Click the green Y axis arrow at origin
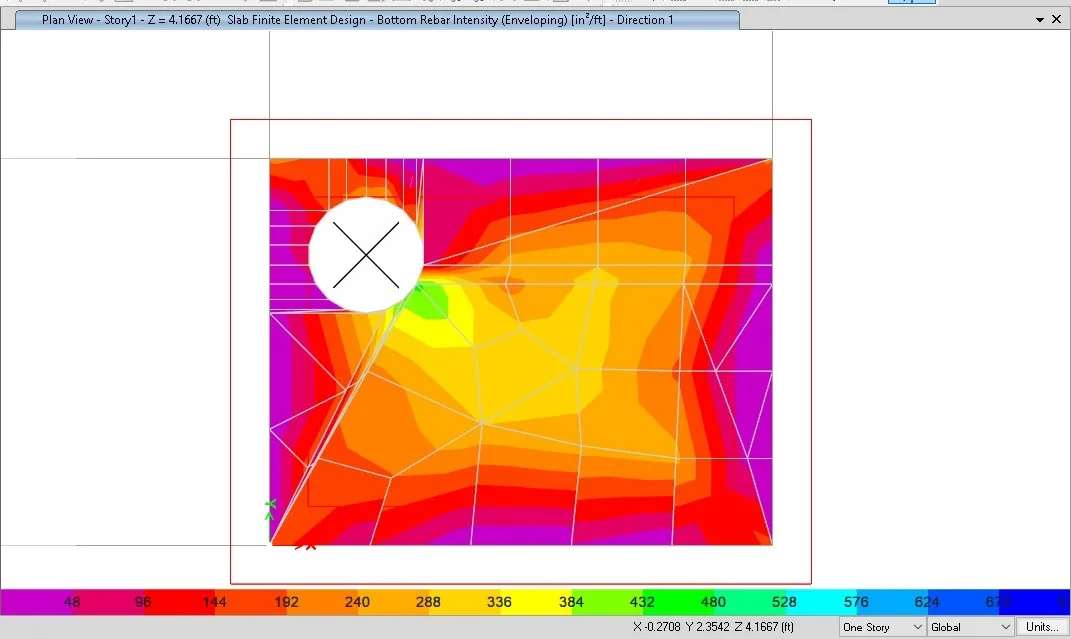1071x639 pixels. coord(270,509)
